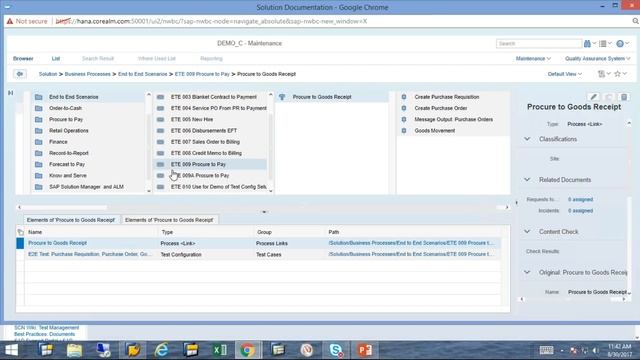The height and width of the screenshot is (360, 640).
Task: Click ETE 009 Procure to Pay breadcrumb link
Action: [x=202, y=74]
